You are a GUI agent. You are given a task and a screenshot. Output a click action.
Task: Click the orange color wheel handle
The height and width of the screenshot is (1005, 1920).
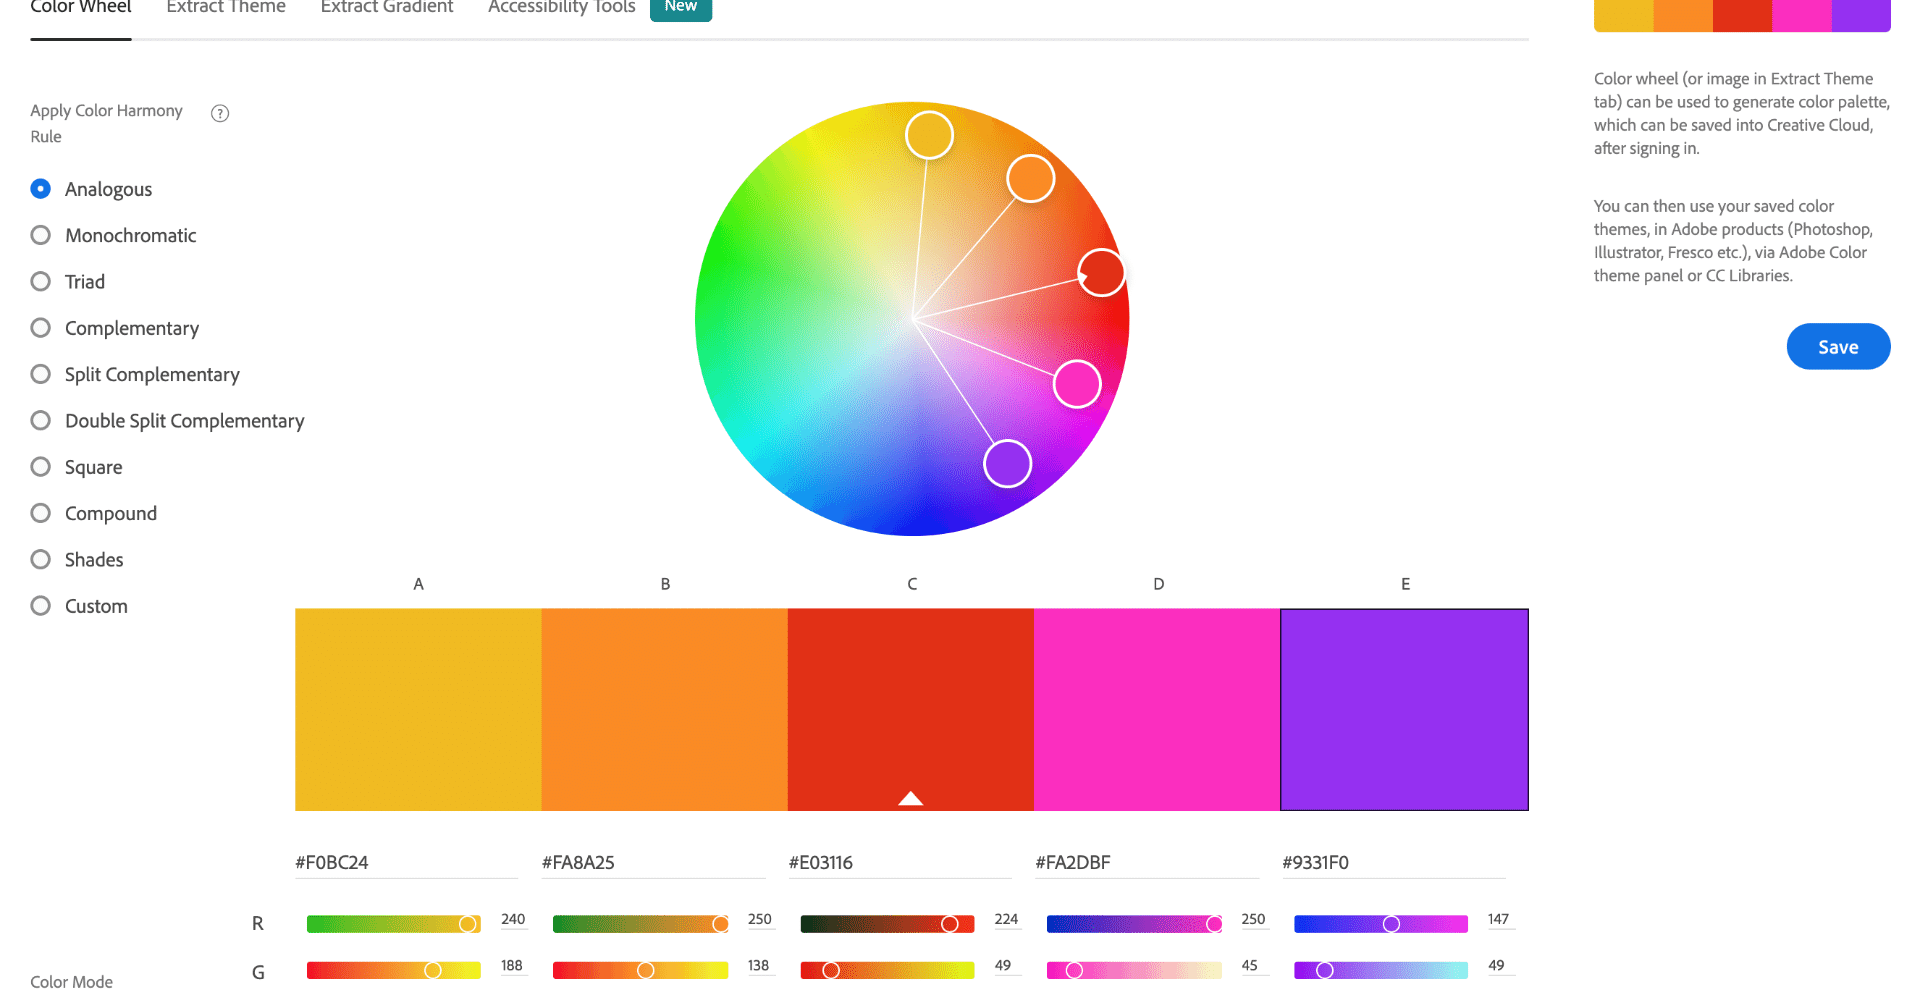coord(1030,179)
